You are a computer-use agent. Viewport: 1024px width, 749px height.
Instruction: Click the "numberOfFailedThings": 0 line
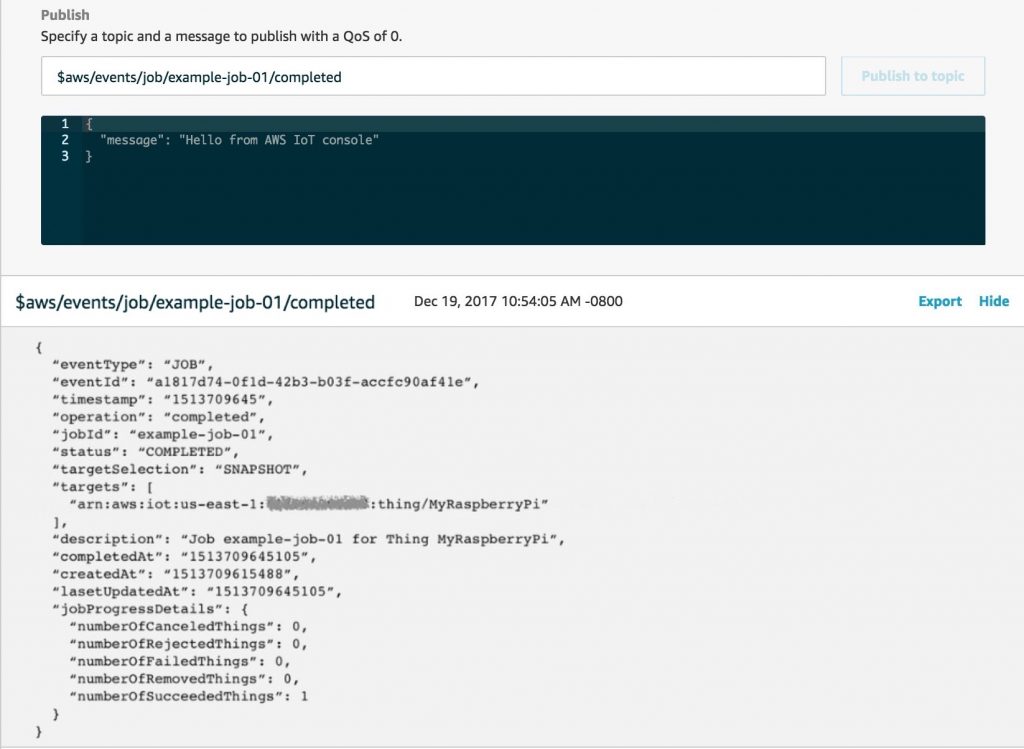coord(180,661)
